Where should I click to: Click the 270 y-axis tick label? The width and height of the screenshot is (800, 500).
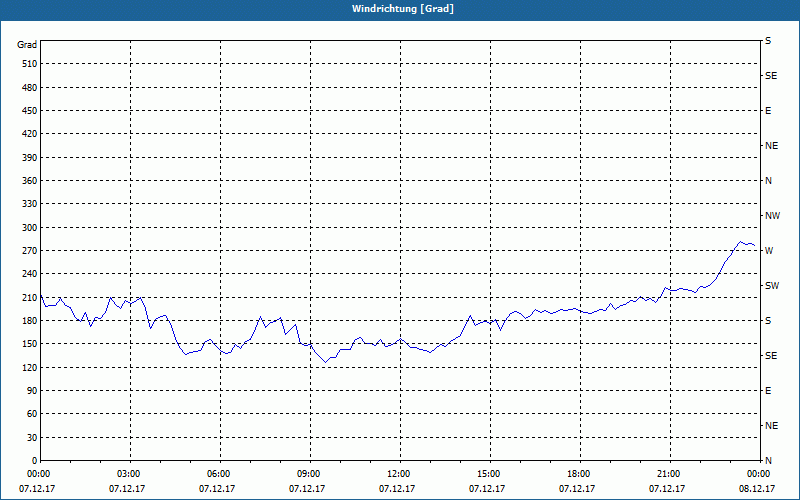coord(30,251)
